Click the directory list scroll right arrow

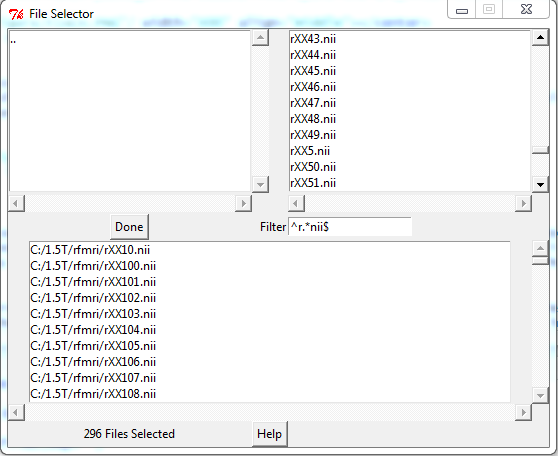pyautogui.click(x=243, y=203)
